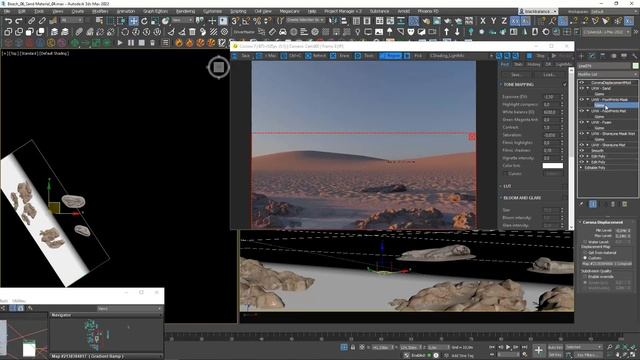Open the Arnold menu
Screen dimensions: 640x360
coord(404,11)
